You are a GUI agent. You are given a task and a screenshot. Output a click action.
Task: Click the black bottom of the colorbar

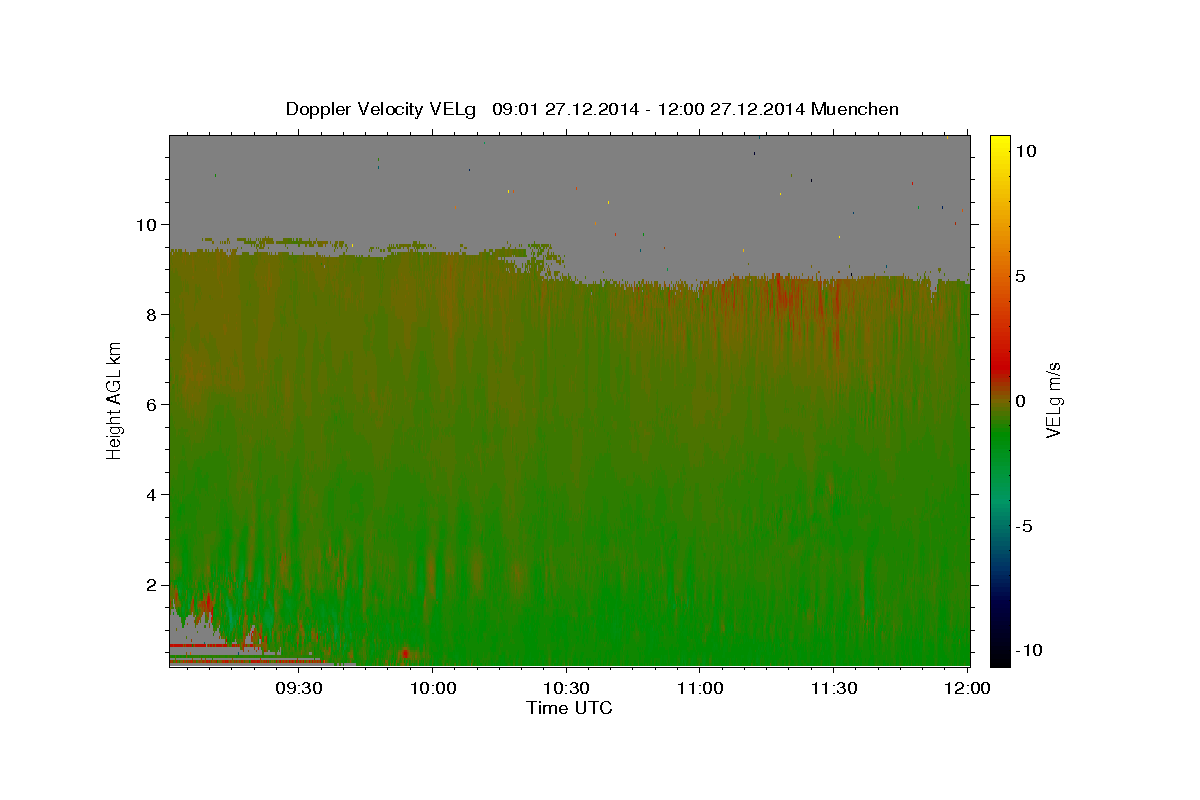click(x=999, y=655)
